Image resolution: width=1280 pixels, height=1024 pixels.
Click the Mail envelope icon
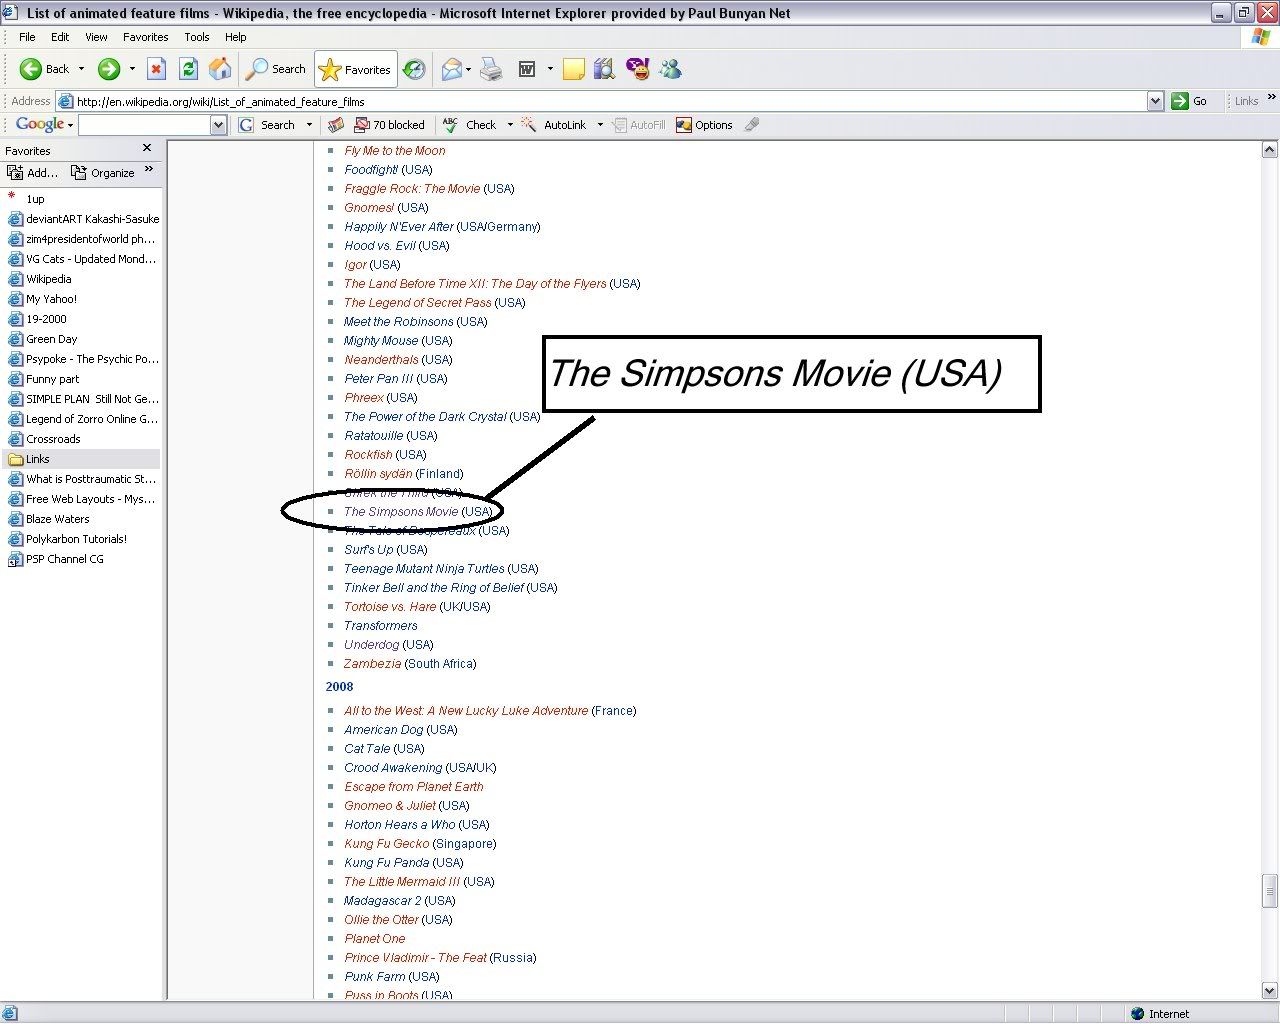click(451, 69)
